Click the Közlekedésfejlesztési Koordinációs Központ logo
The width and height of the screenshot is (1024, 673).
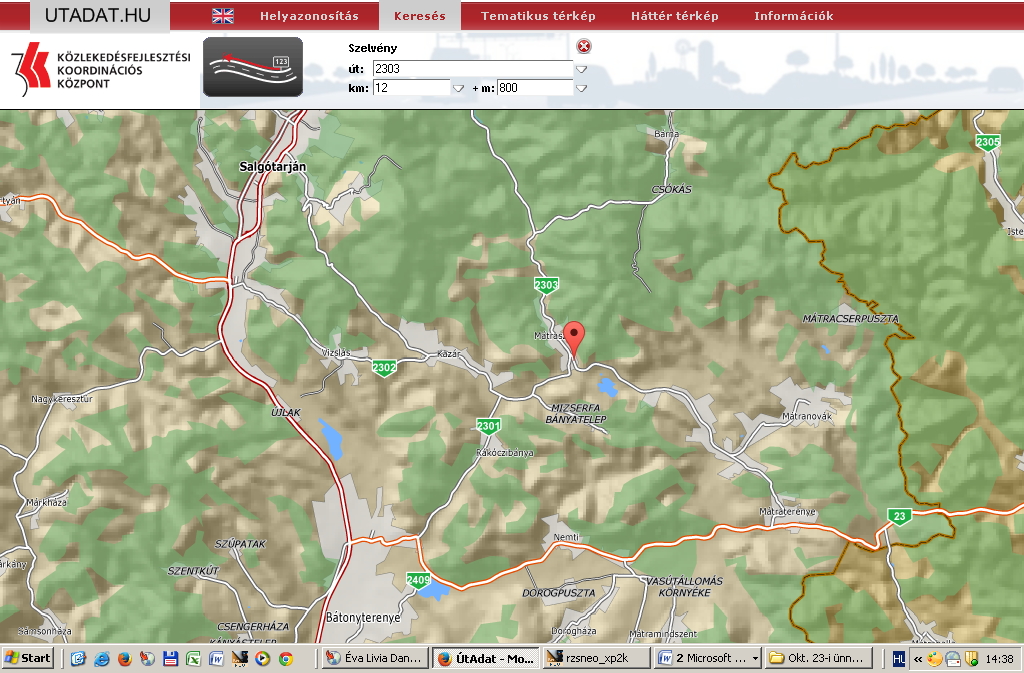point(99,70)
